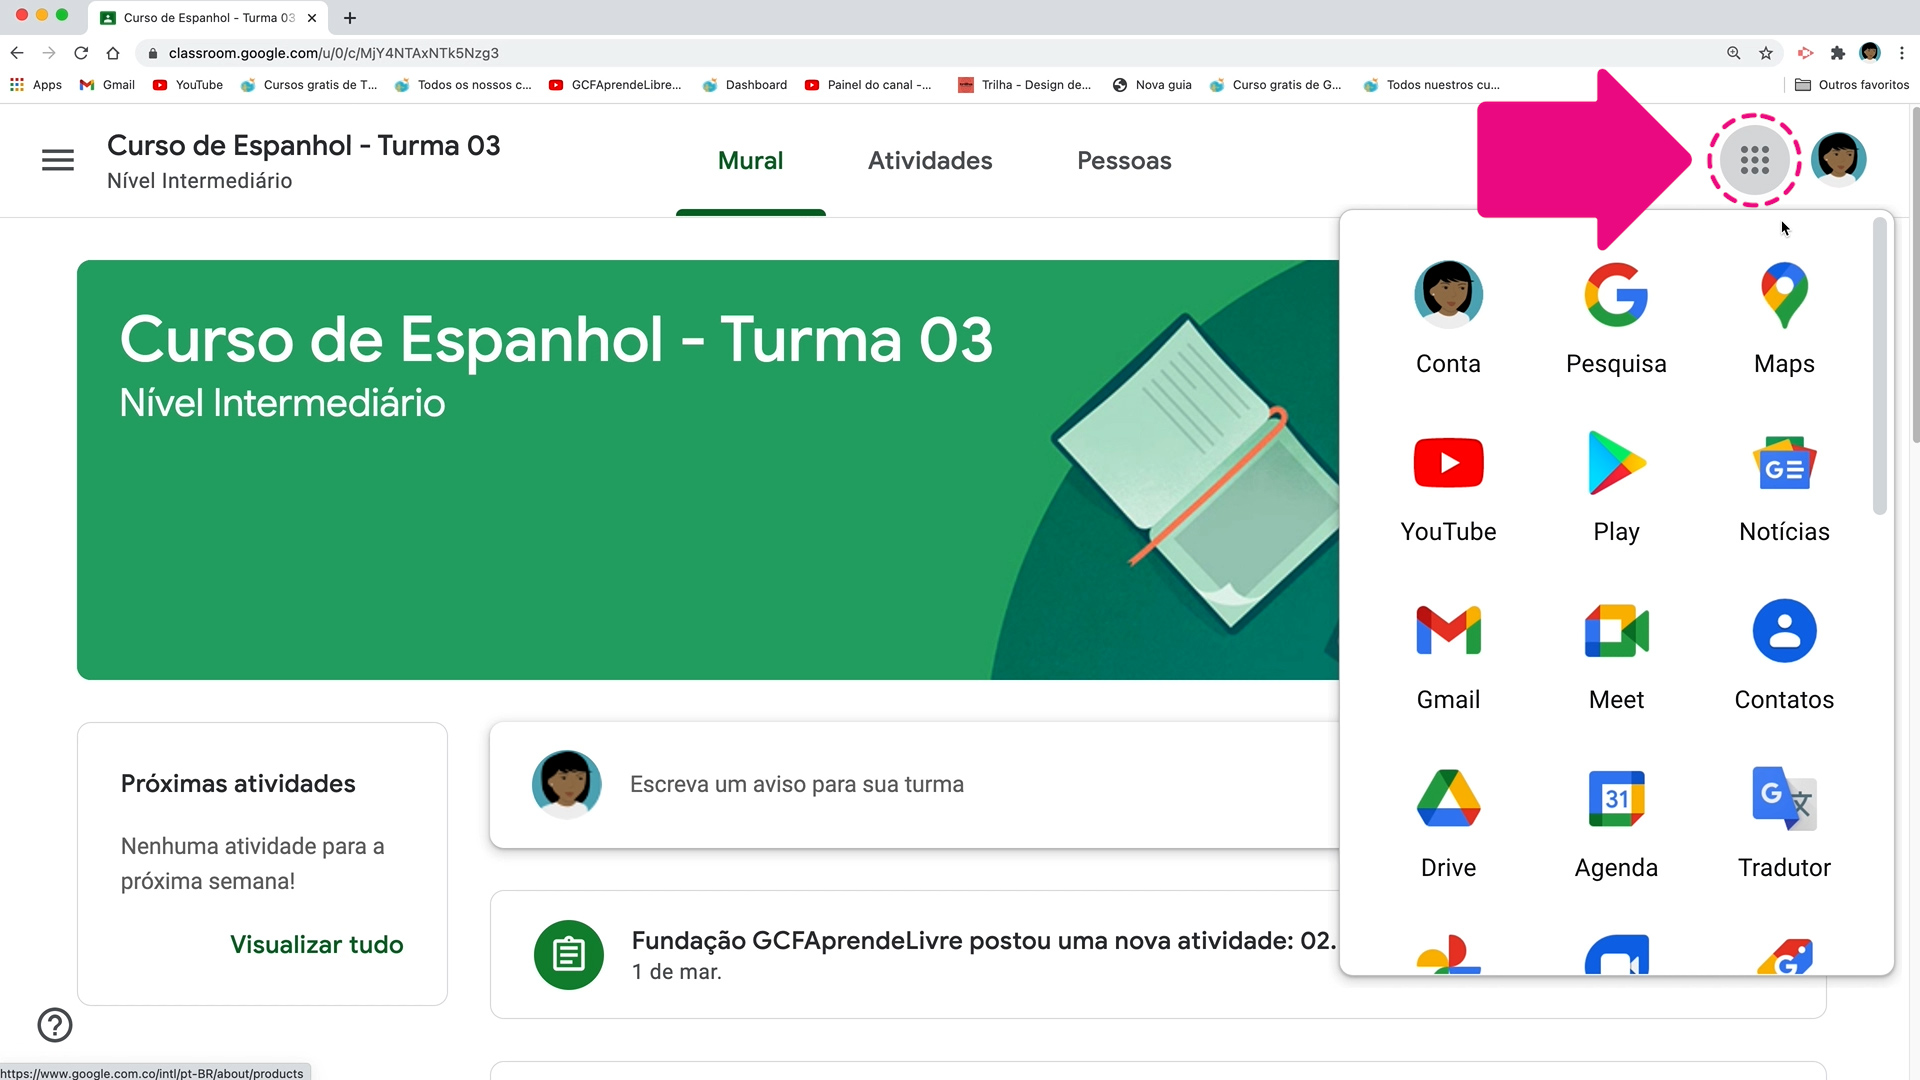Screen dimensions: 1920x1080
Task: Click the Mural tab
Action: (x=749, y=161)
